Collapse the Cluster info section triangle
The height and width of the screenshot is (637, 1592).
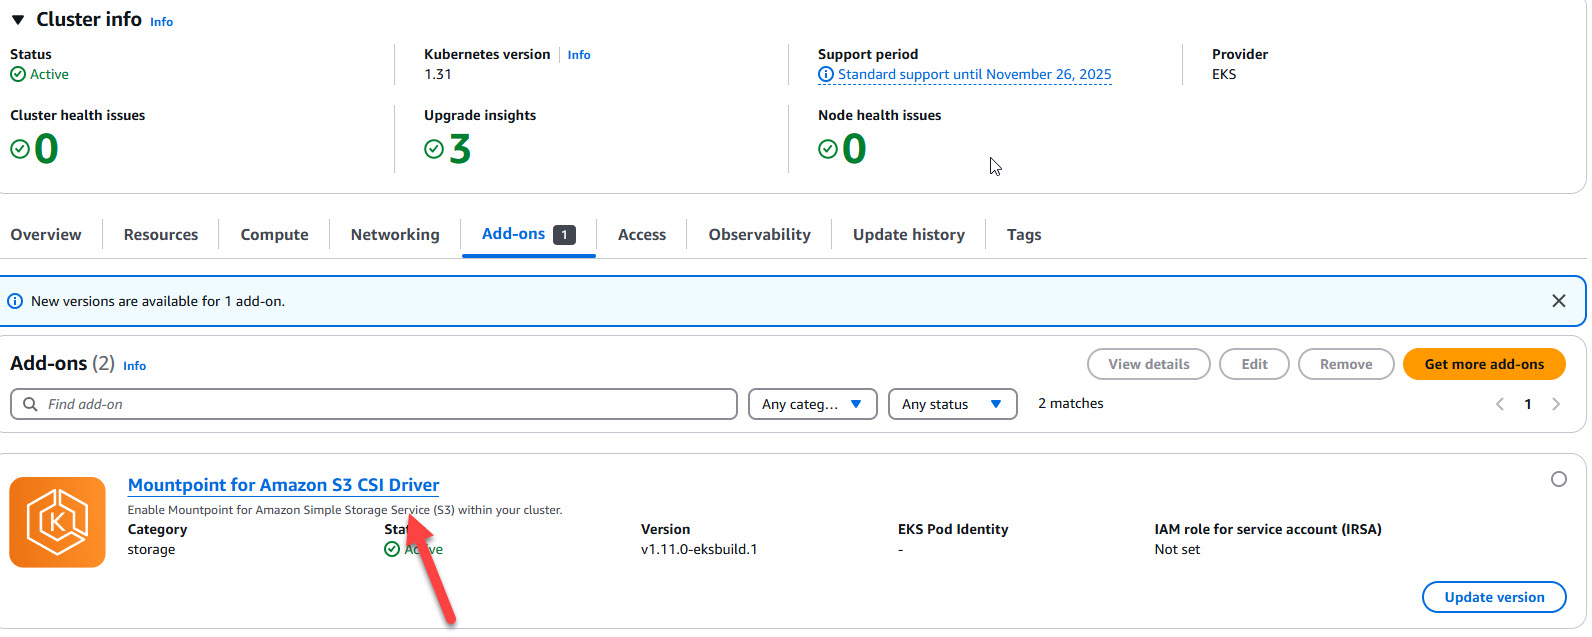click(17, 20)
